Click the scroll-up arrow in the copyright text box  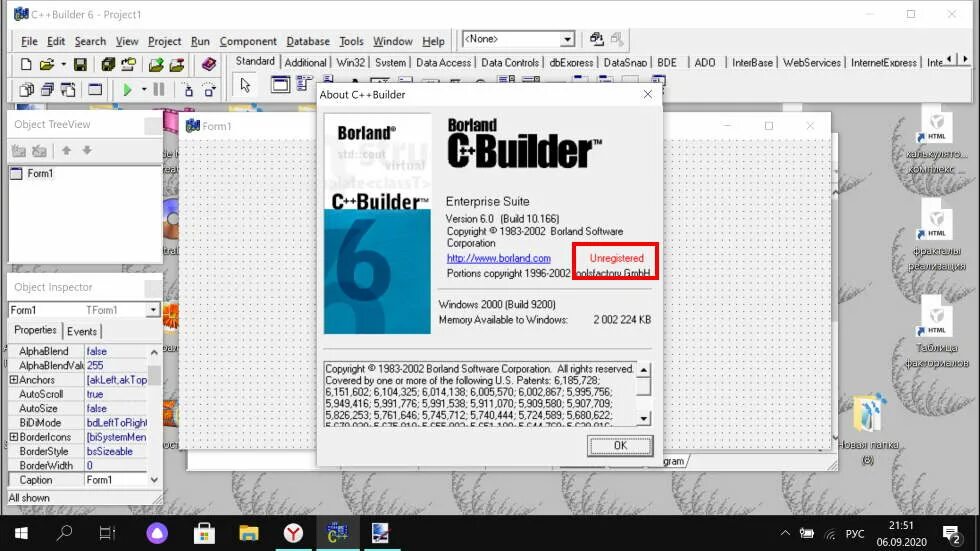(x=643, y=369)
